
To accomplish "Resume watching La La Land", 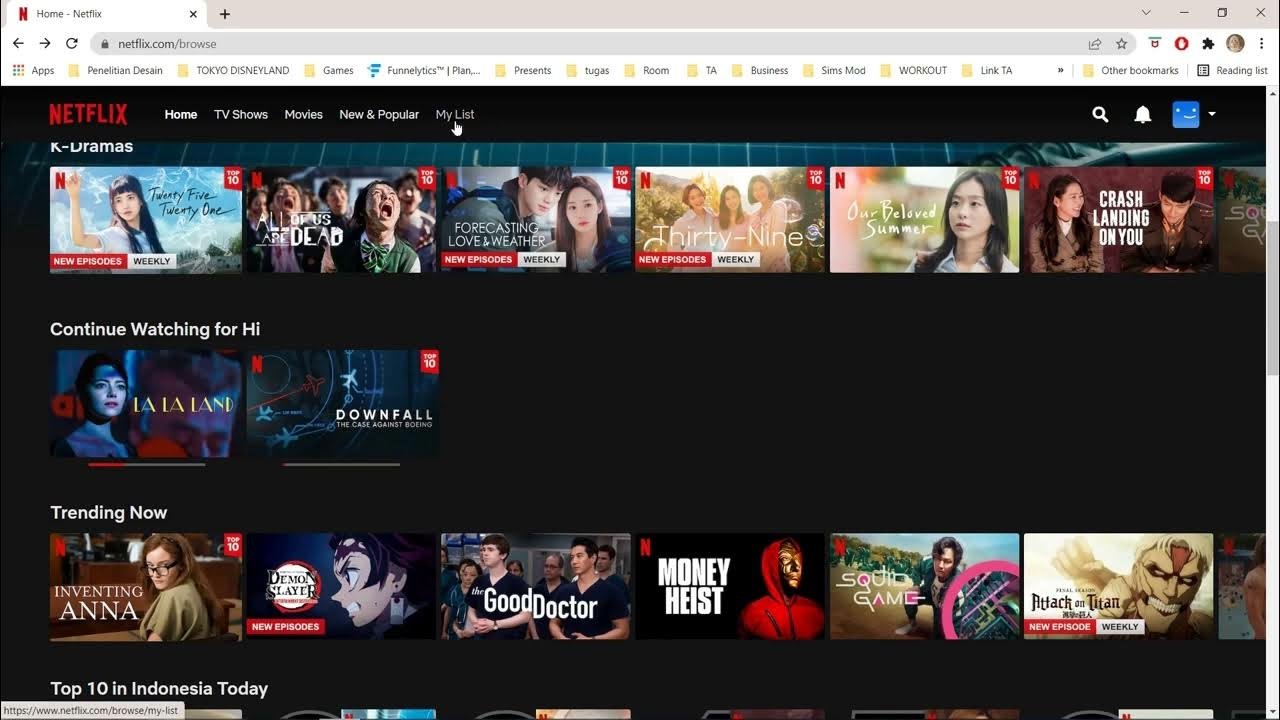I will [x=146, y=404].
